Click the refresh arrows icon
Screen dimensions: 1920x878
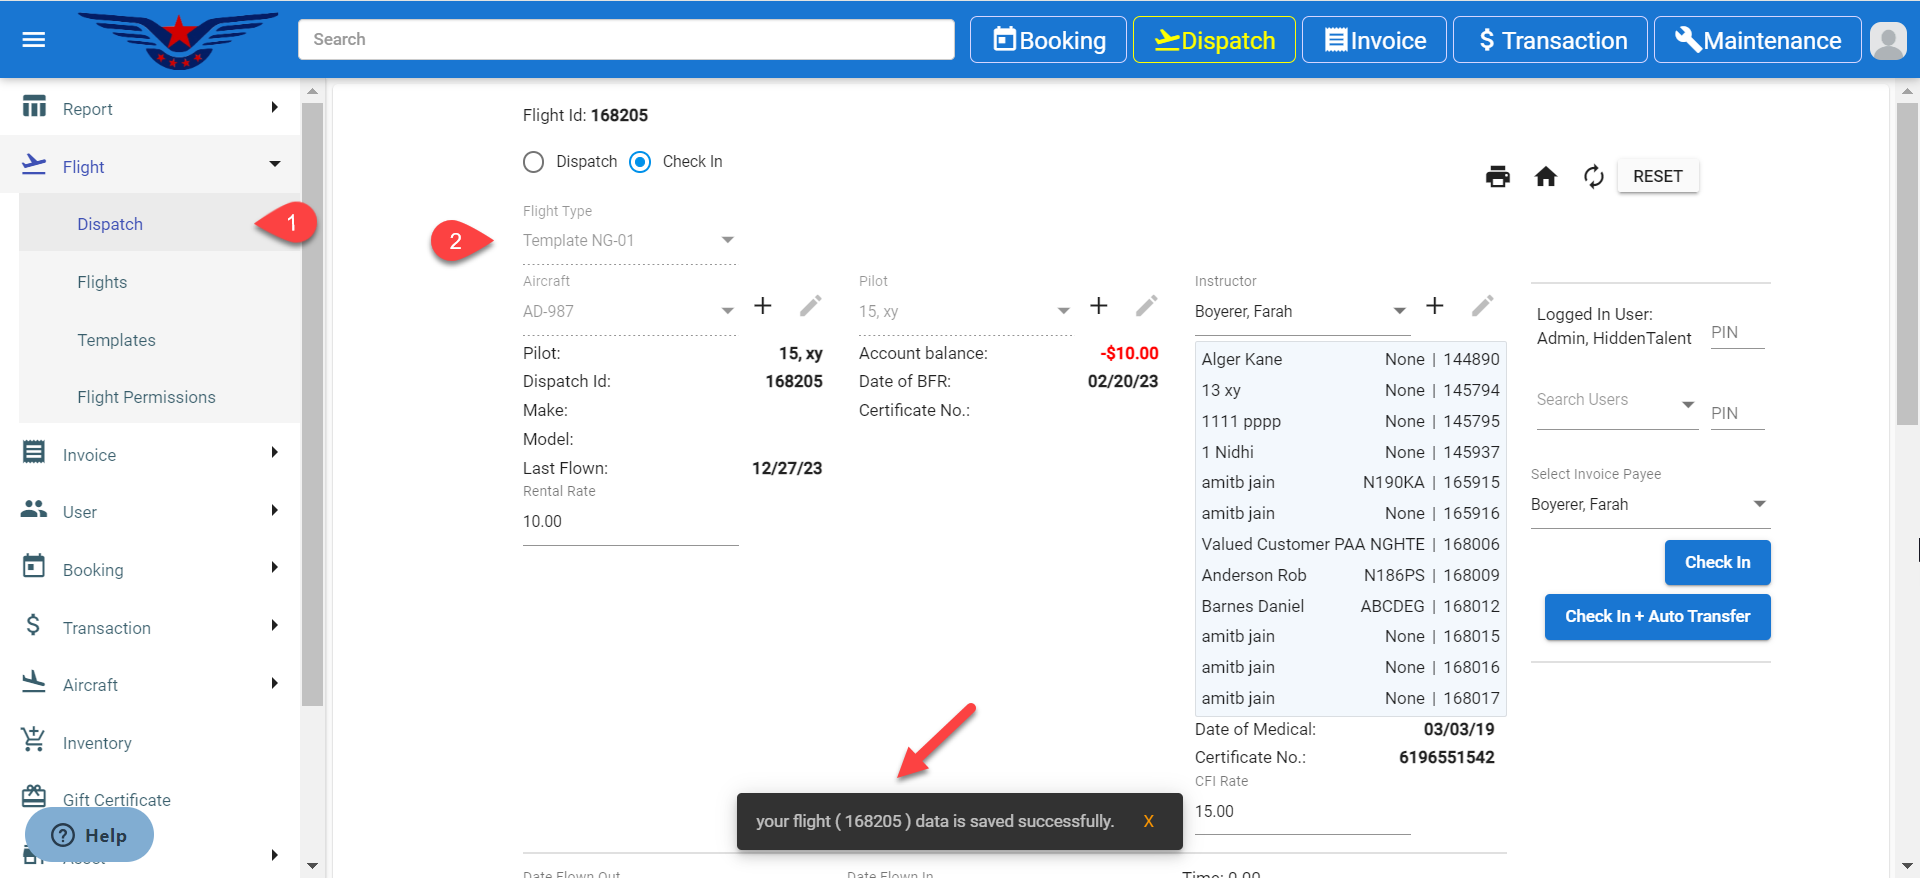tap(1593, 177)
